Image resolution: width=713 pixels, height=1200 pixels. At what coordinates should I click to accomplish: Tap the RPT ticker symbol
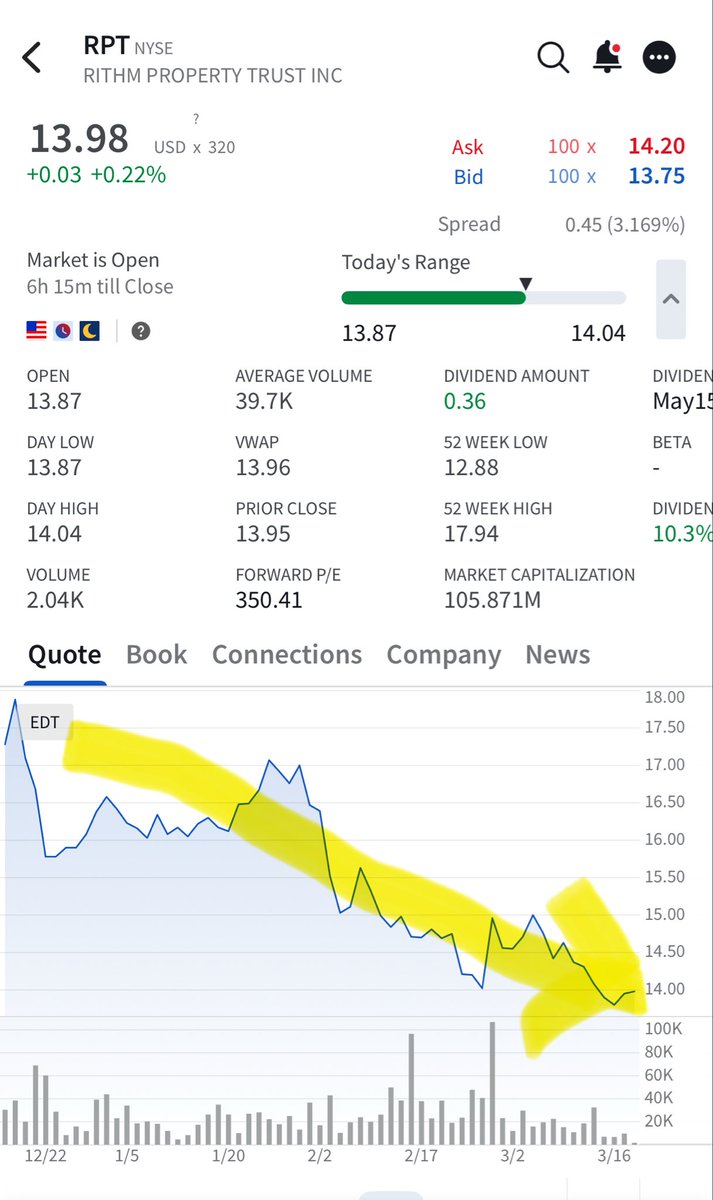106,46
